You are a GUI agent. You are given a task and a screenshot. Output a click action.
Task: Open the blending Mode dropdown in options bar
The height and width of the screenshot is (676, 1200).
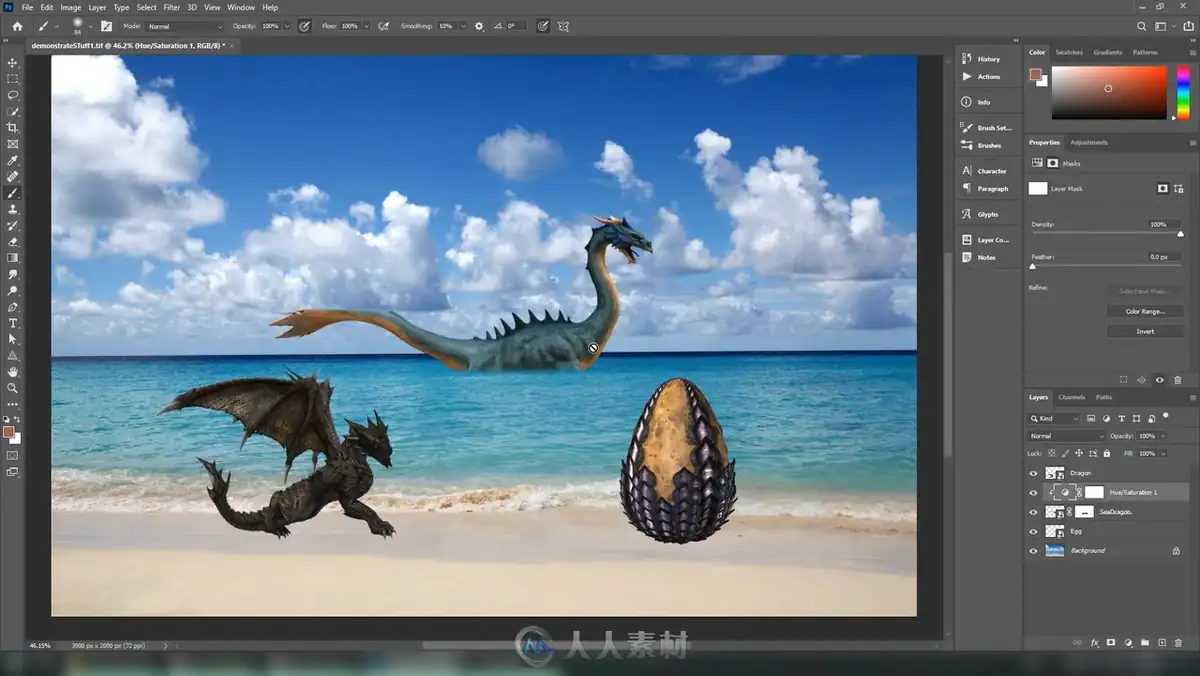[186, 26]
